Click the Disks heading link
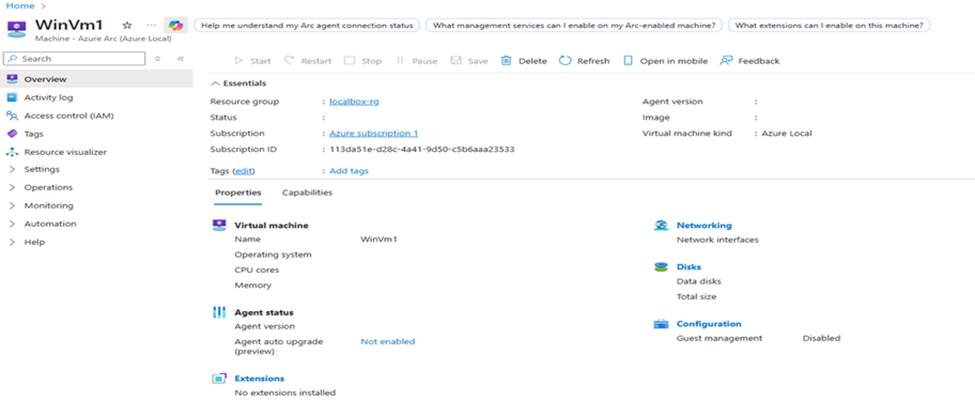Viewport: 975px width, 400px height. tap(688, 267)
